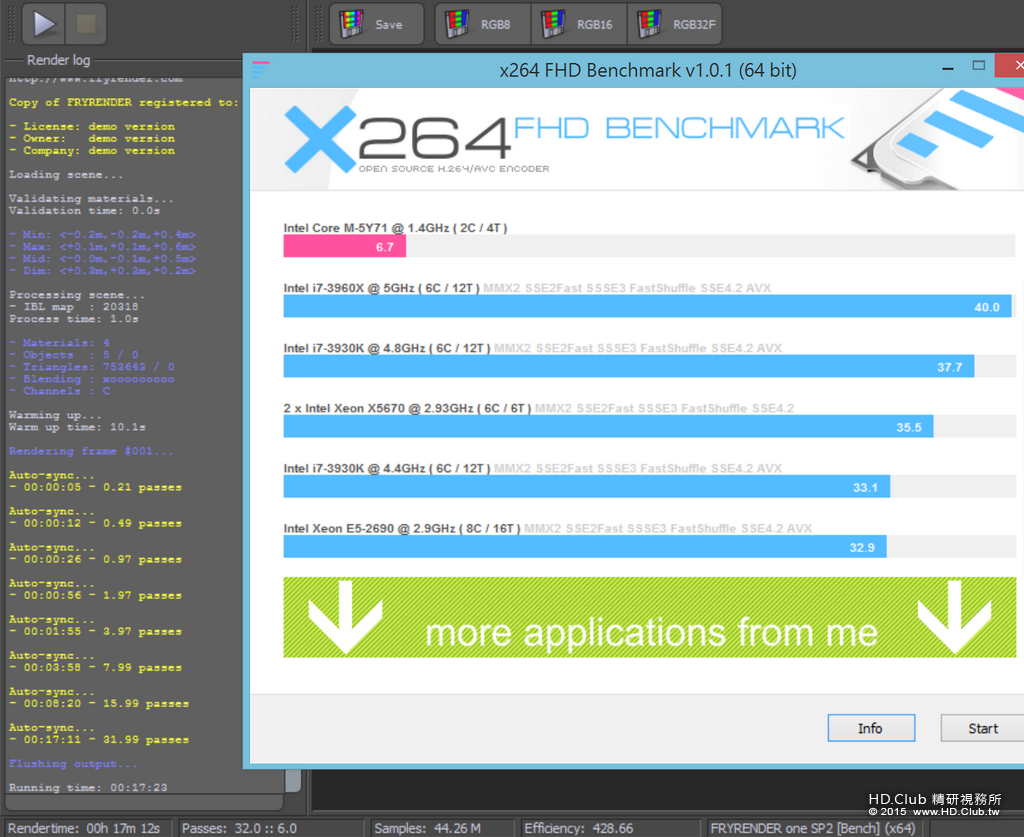Switch output to RGB32F format
Screen dimensions: 1024x837
pyautogui.click(x=675, y=24)
